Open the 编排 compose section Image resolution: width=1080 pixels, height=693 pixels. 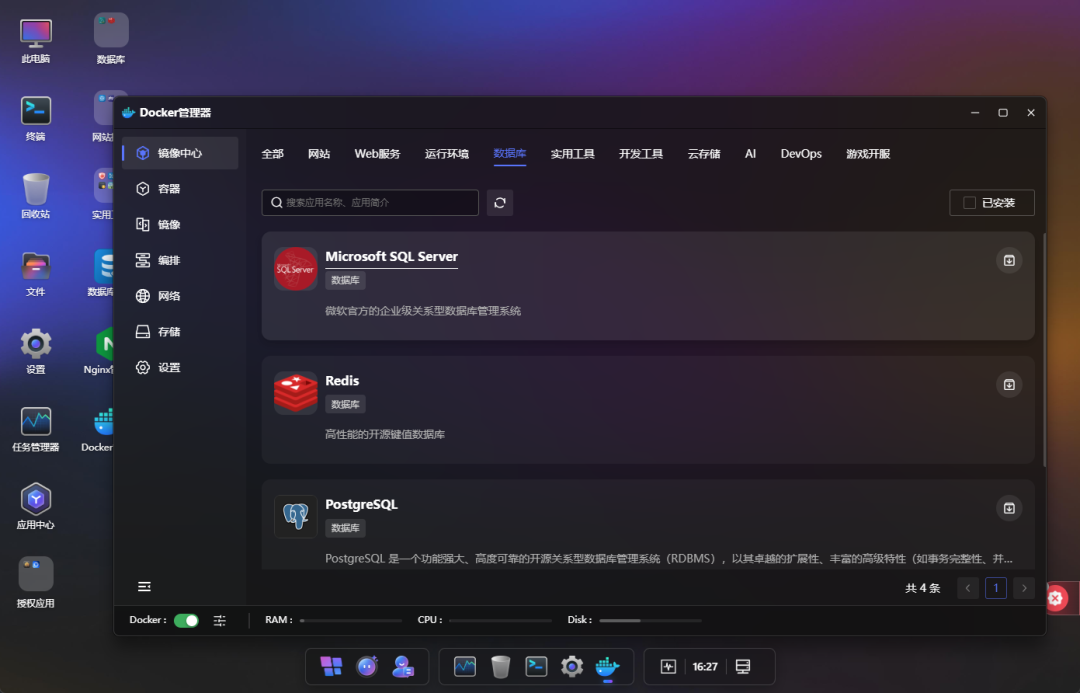pyautogui.click(x=180, y=260)
